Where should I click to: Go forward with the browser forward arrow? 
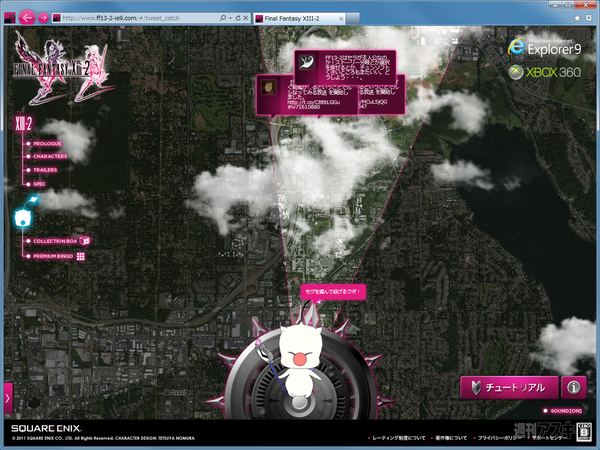[x=43, y=18]
